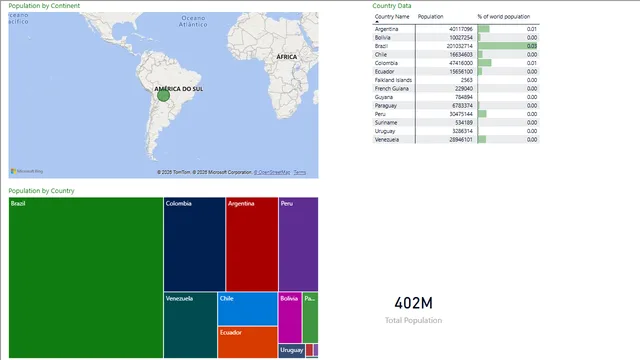The image size is (640, 360).
Task: Click the Population by Continent title
Action: (44, 6)
